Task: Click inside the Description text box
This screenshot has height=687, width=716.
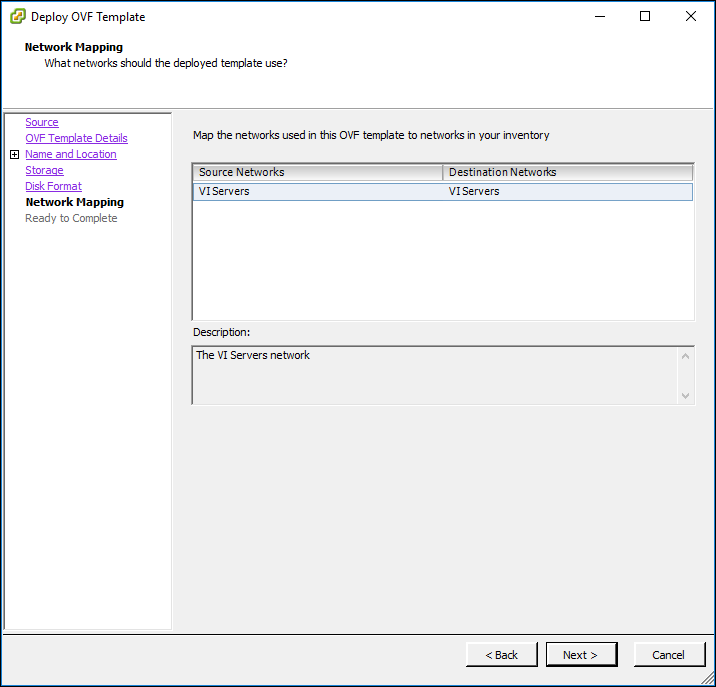Action: point(436,375)
